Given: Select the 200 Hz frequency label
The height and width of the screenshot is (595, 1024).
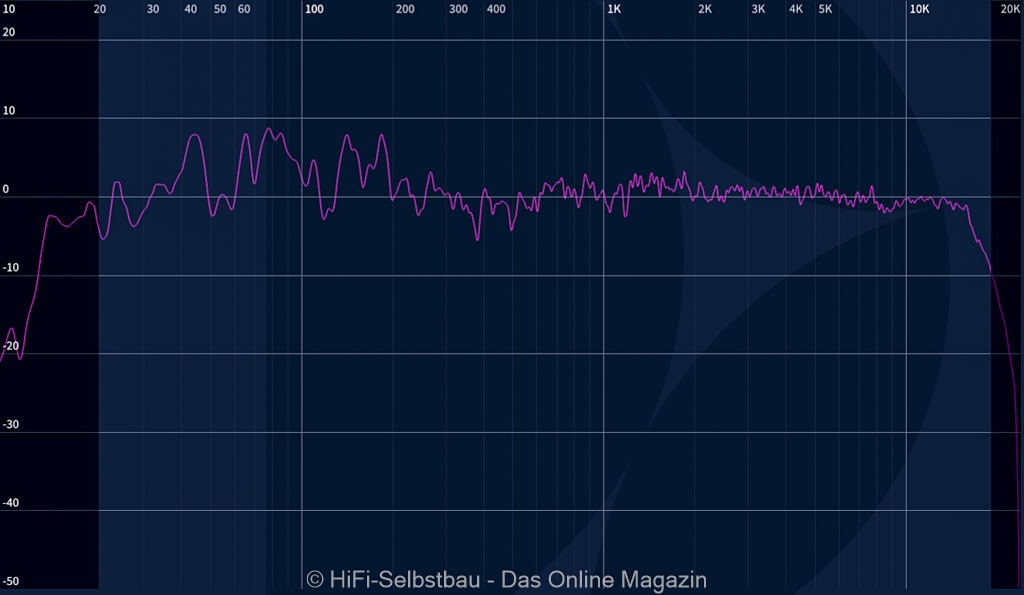Looking at the screenshot, I should (x=405, y=9).
